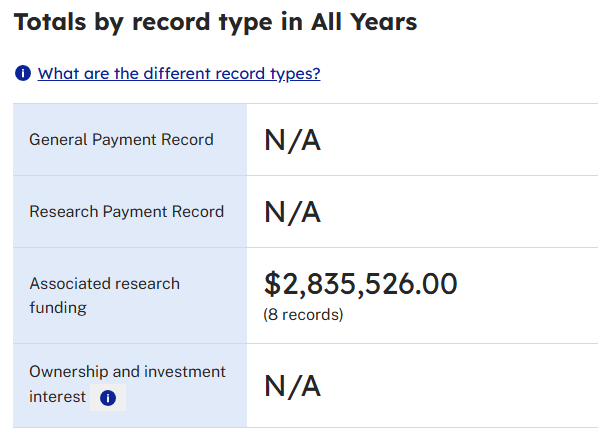The width and height of the screenshot is (611, 440).
Task: Click the 'Totals by record type' heading
Action: point(215,23)
